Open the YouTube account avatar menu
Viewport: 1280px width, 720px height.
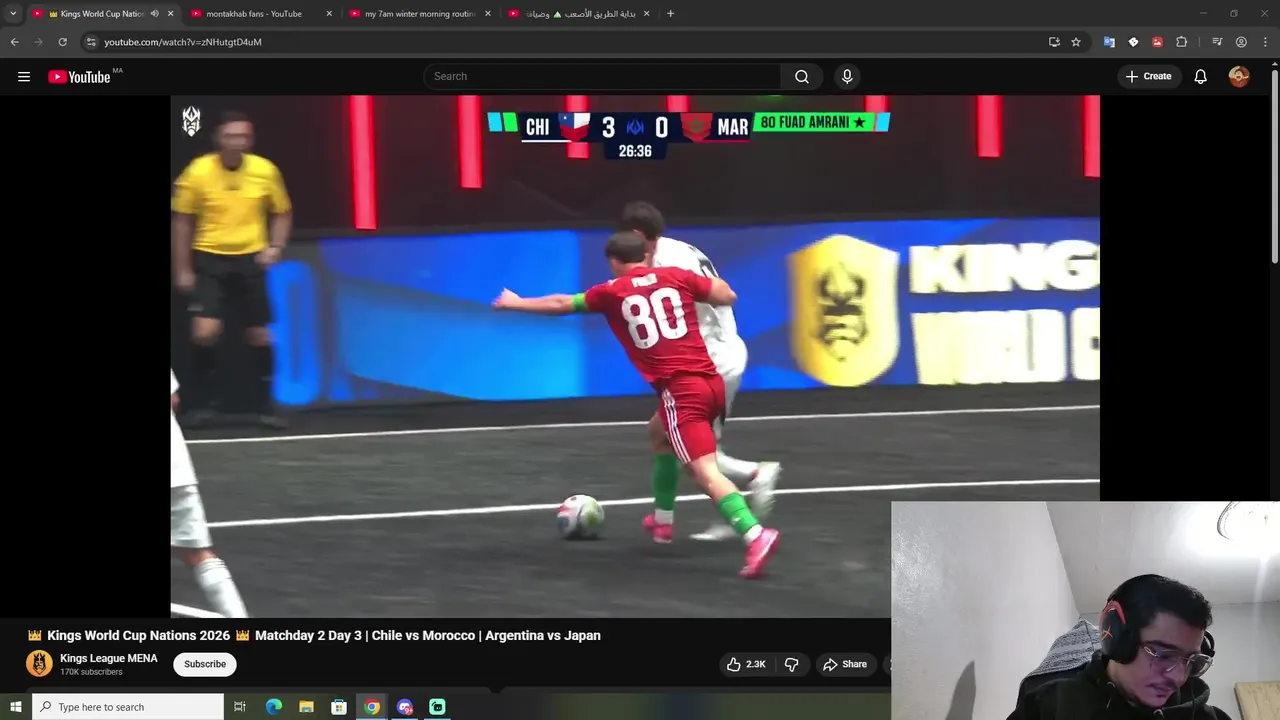1239,77
